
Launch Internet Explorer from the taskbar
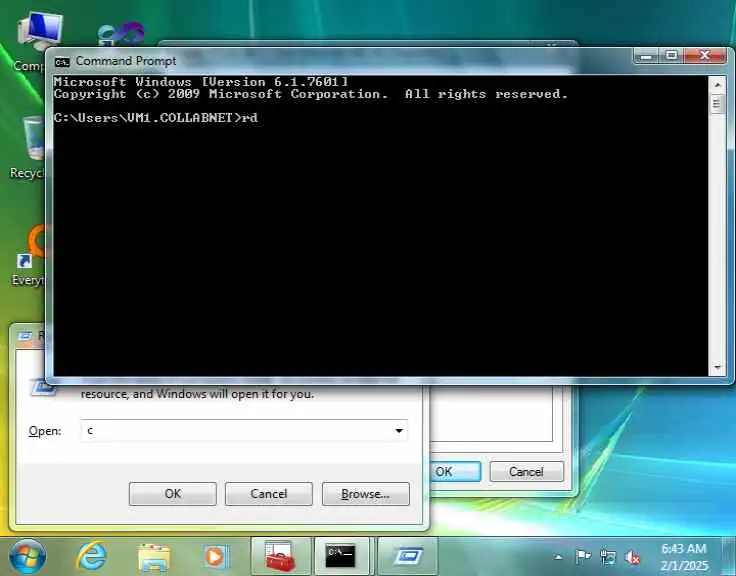pyautogui.click(x=92, y=557)
